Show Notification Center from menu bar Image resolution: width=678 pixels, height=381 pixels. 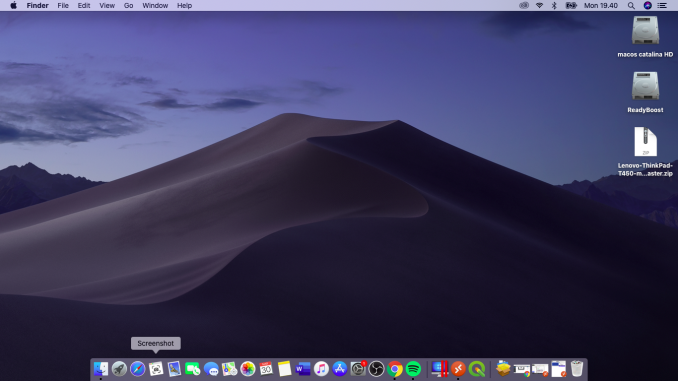[x=662, y=6]
